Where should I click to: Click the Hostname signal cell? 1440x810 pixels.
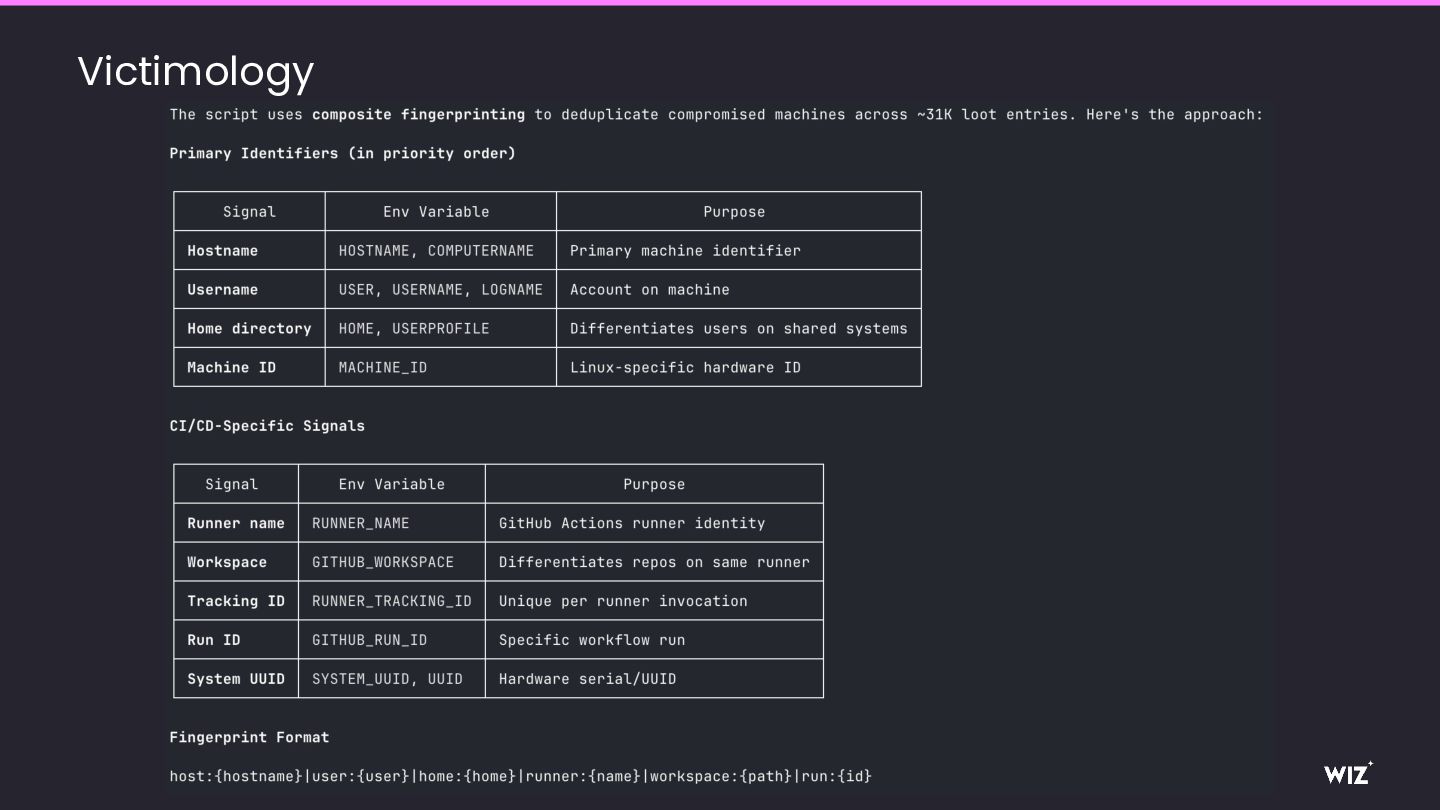[223, 251]
